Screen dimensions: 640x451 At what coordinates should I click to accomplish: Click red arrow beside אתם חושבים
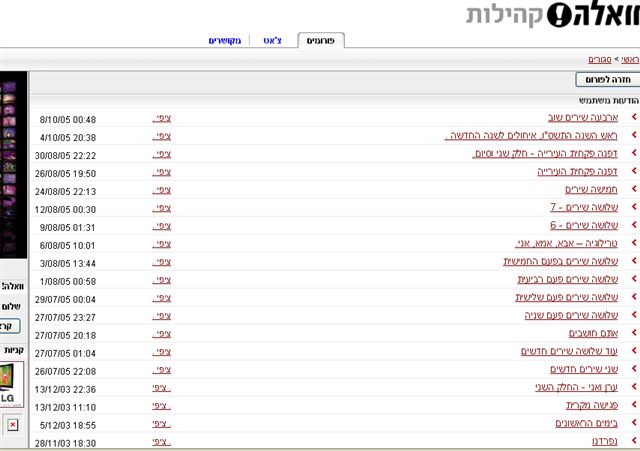pyautogui.click(x=633, y=334)
